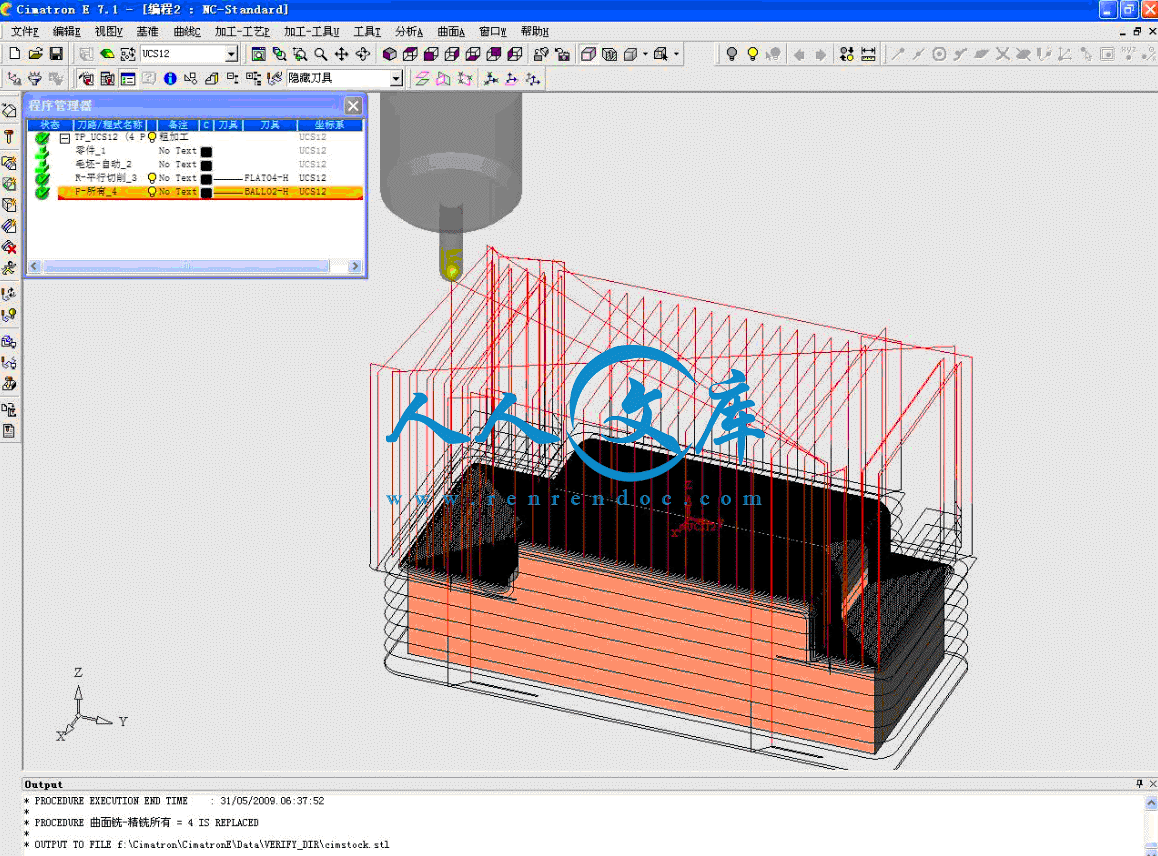The height and width of the screenshot is (856, 1158).
Task: Click the Measure ruler icon
Action: click(868, 54)
